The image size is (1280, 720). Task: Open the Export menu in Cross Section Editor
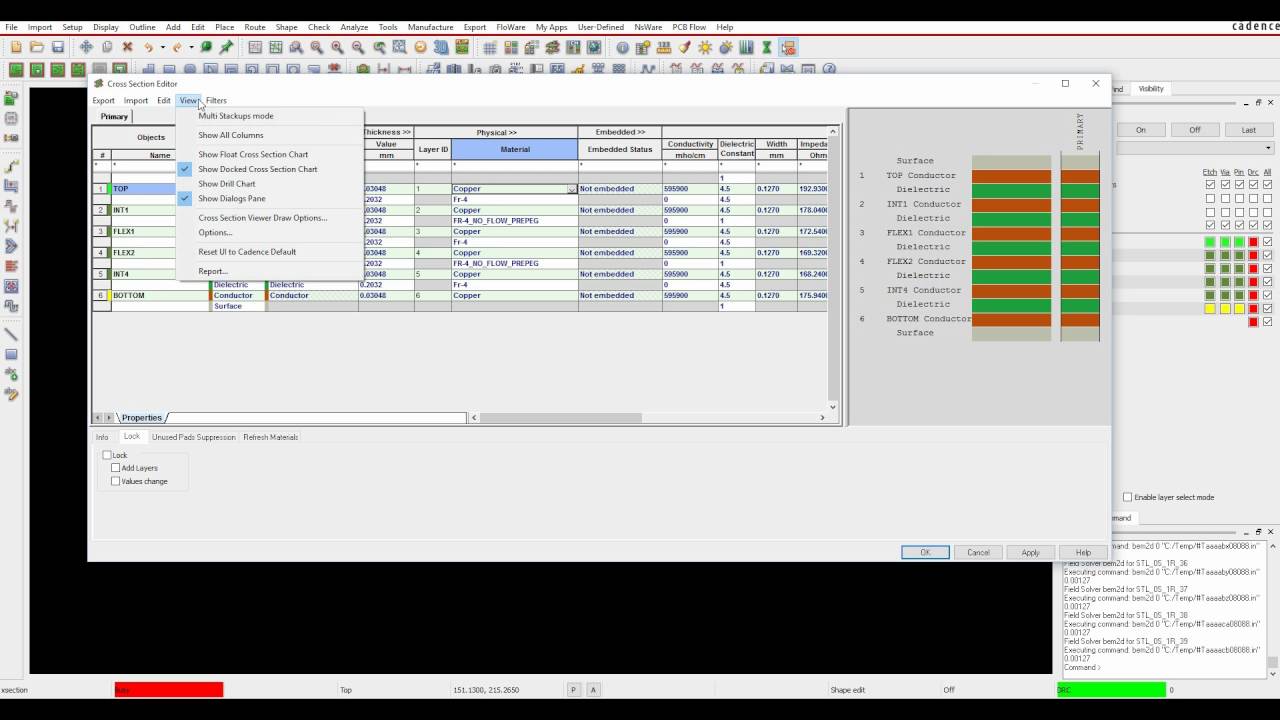coord(104,100)
